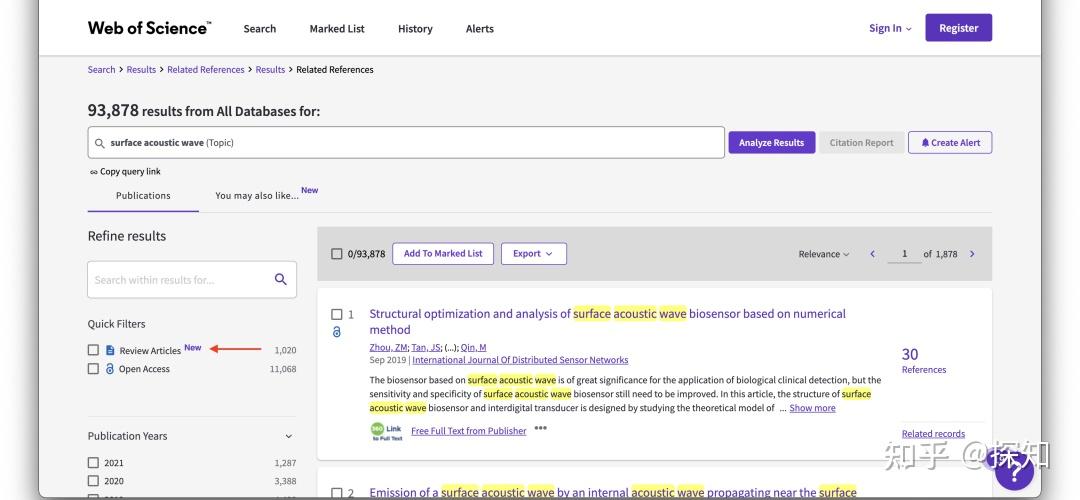Open the Export dropdown
This screenshot has height=500, width=1080.
533,254
